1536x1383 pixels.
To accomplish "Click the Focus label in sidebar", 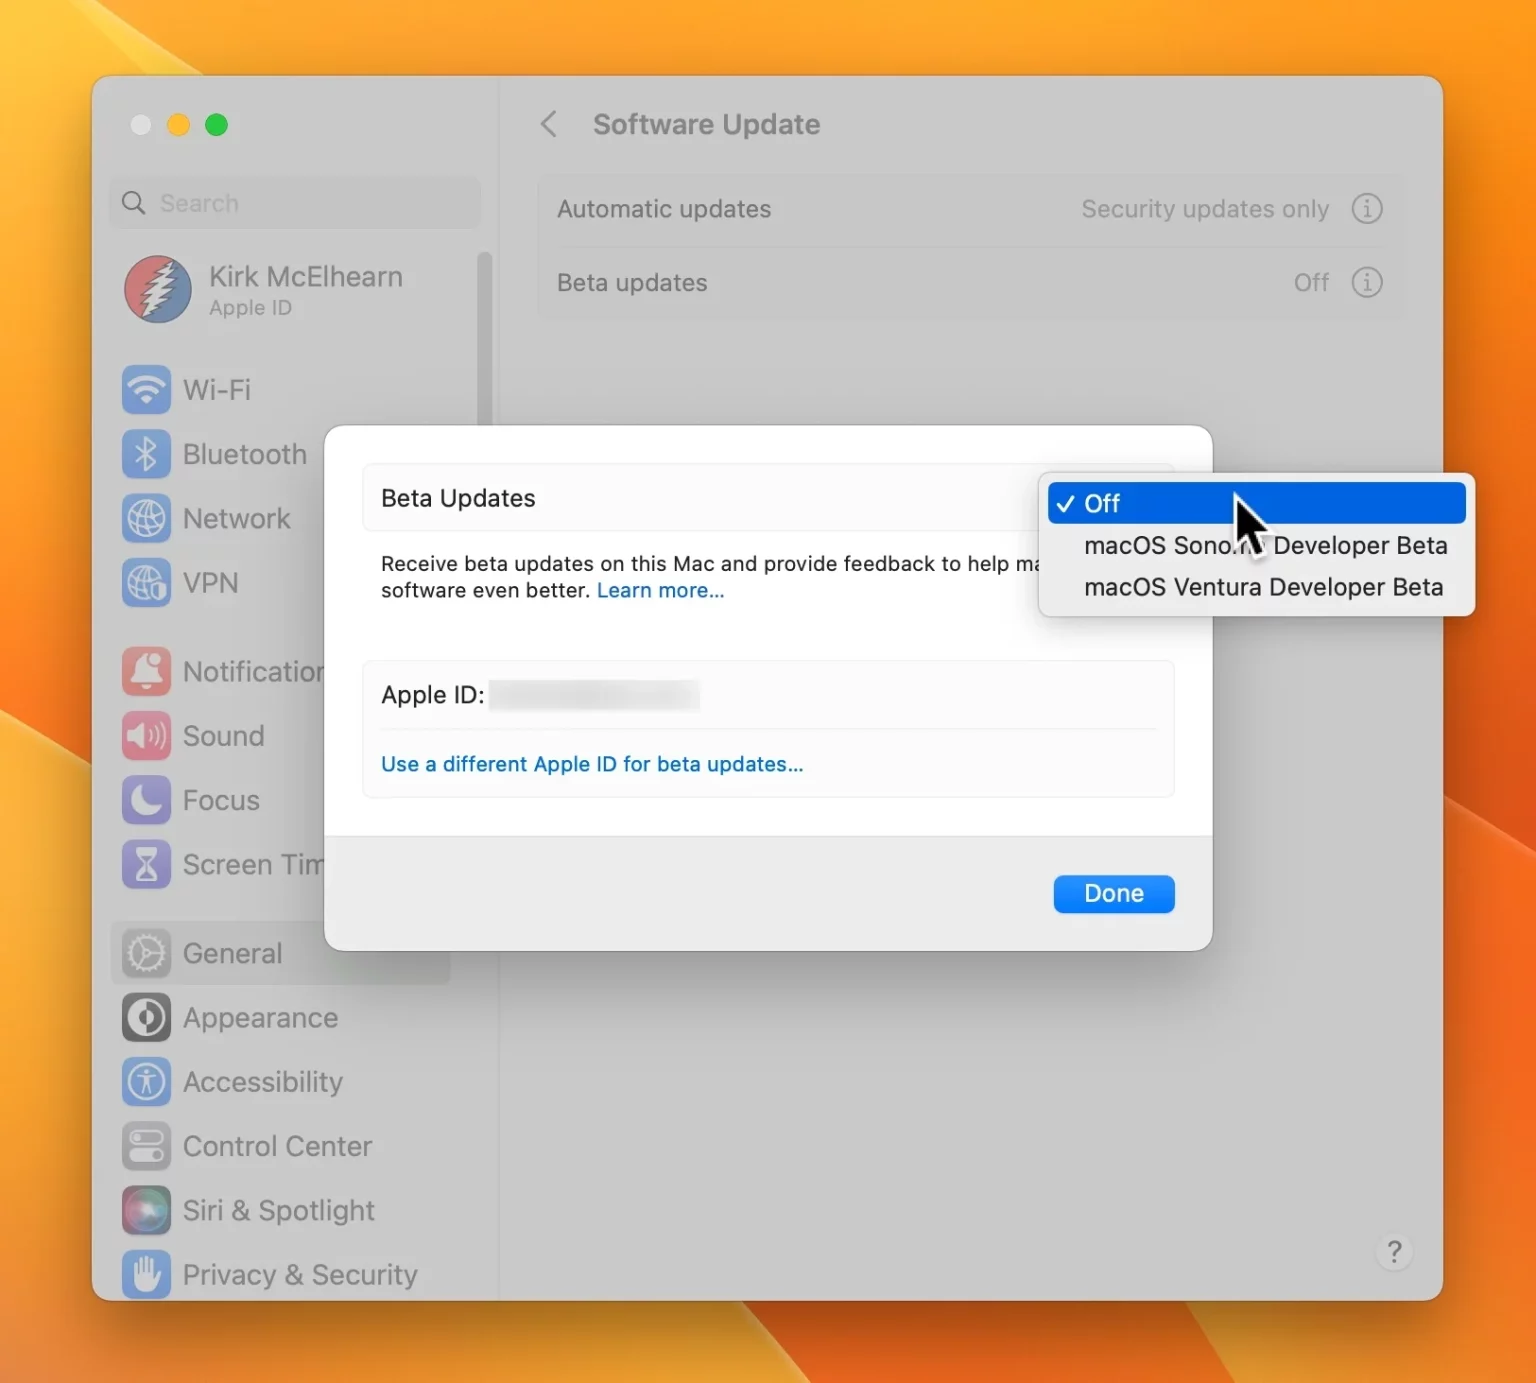I will click(x=221, y=800).
